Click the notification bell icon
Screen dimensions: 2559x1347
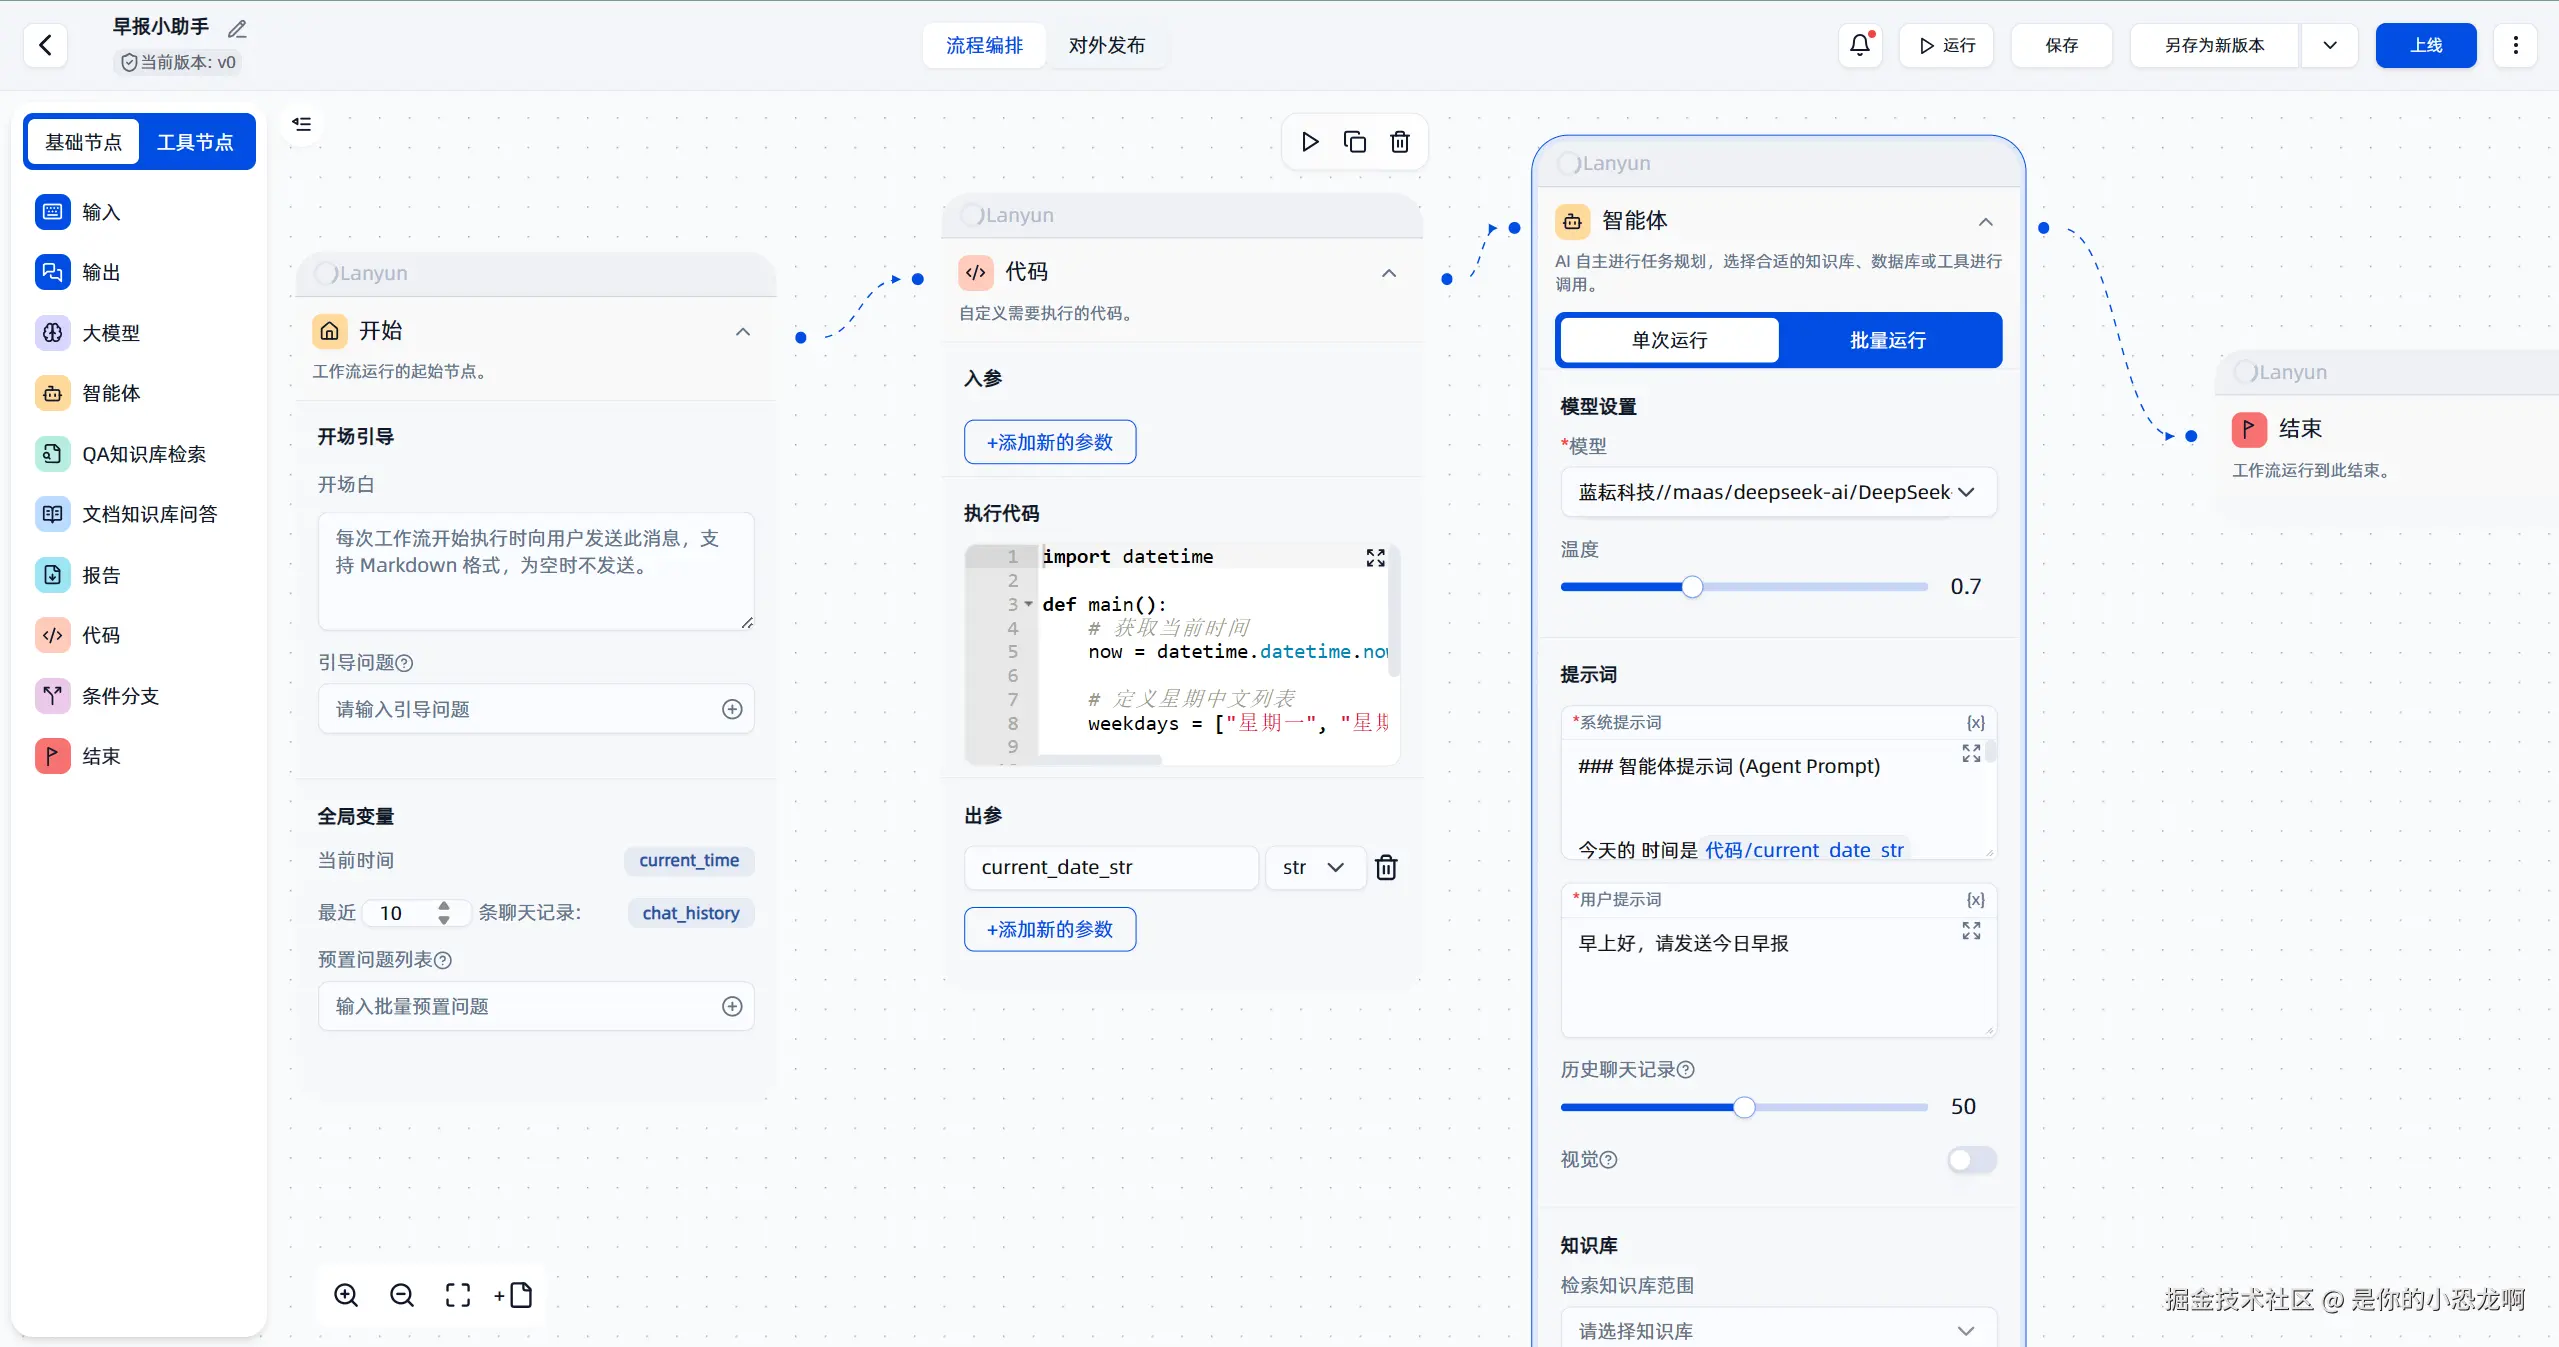click(x=1859, y=45)
